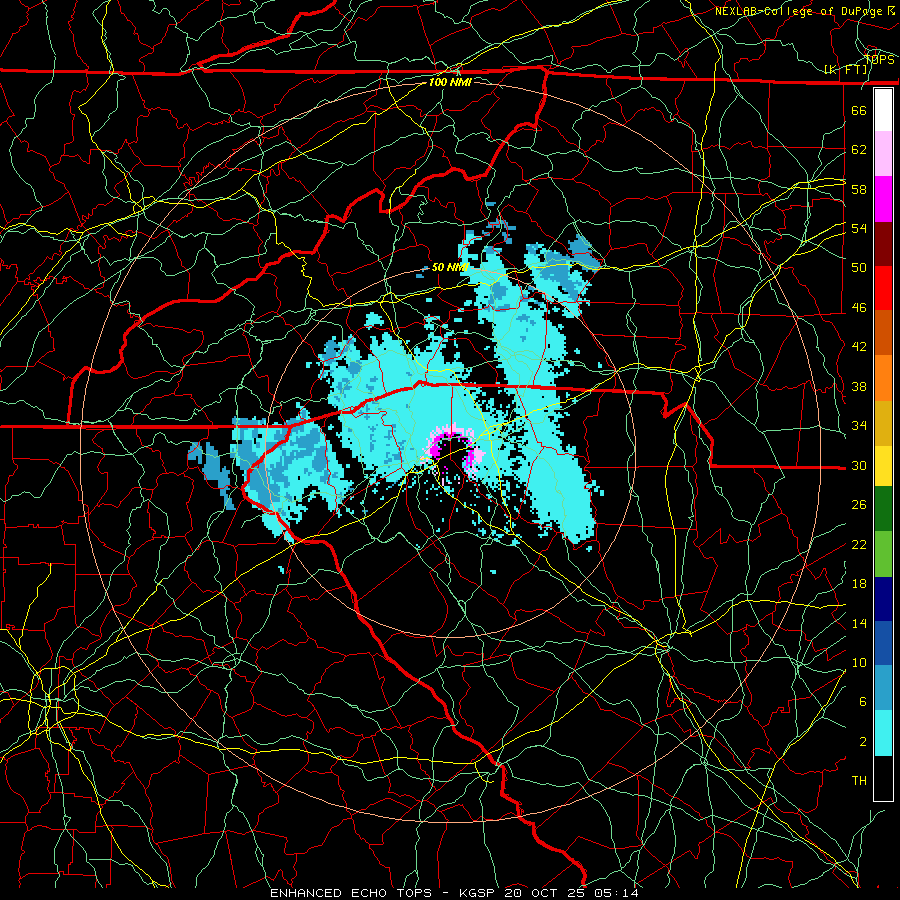The image size is (900, 900).
Task: Click the white 66 kft legend swatch
Action: [x=883, y=110]
